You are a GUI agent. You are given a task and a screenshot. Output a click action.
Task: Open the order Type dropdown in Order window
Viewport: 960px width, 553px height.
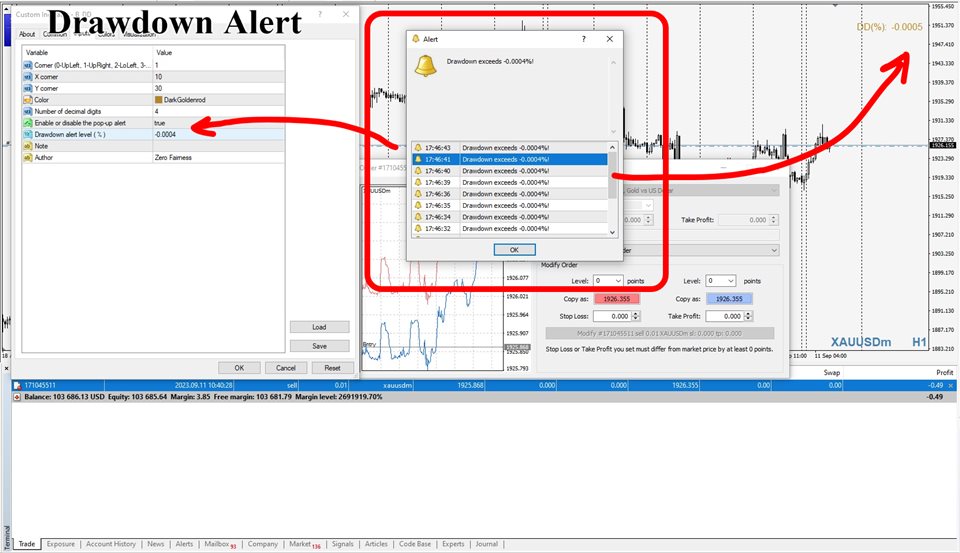tap(774, 250)
